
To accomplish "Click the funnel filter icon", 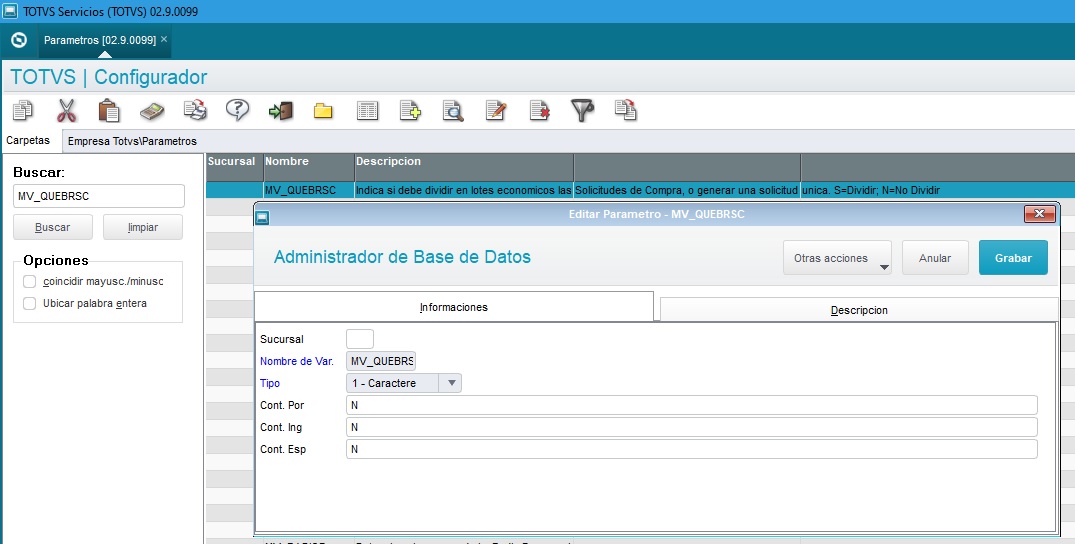I will pyautogui.click(x=582, y=110).
